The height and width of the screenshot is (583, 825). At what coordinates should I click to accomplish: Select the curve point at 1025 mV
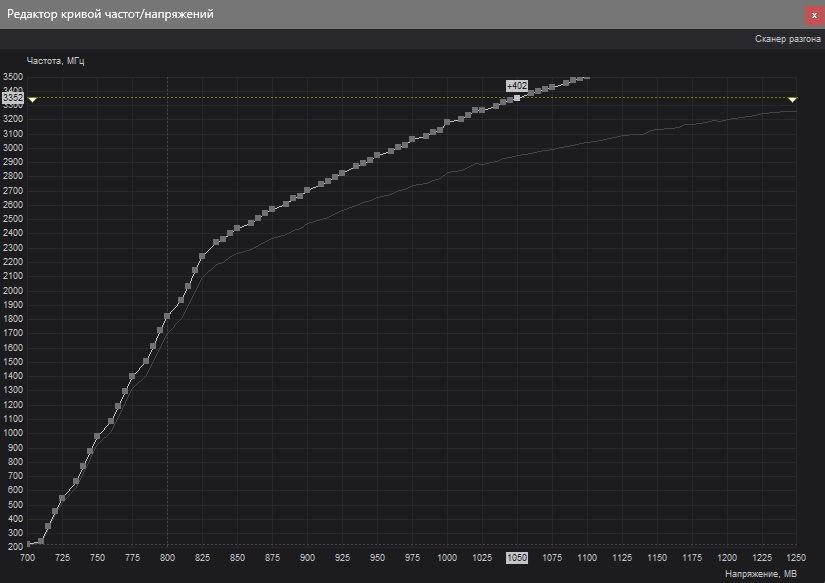(482, 110)
